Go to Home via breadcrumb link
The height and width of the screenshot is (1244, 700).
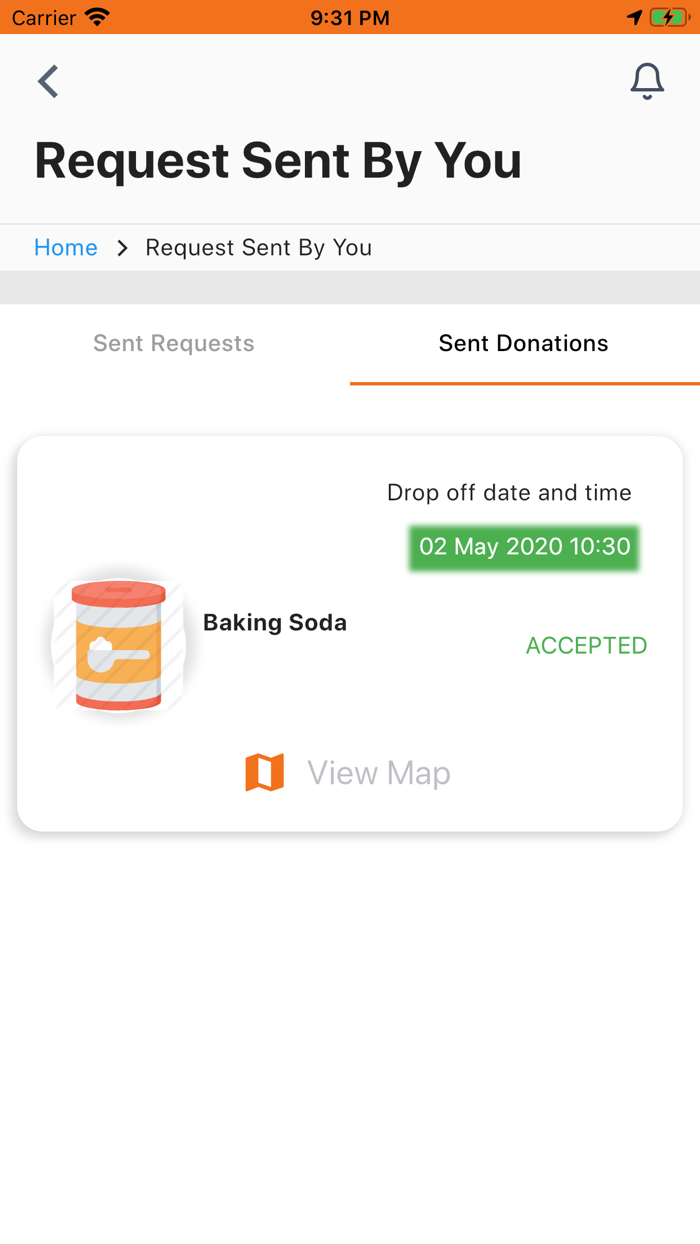[66, 248]
